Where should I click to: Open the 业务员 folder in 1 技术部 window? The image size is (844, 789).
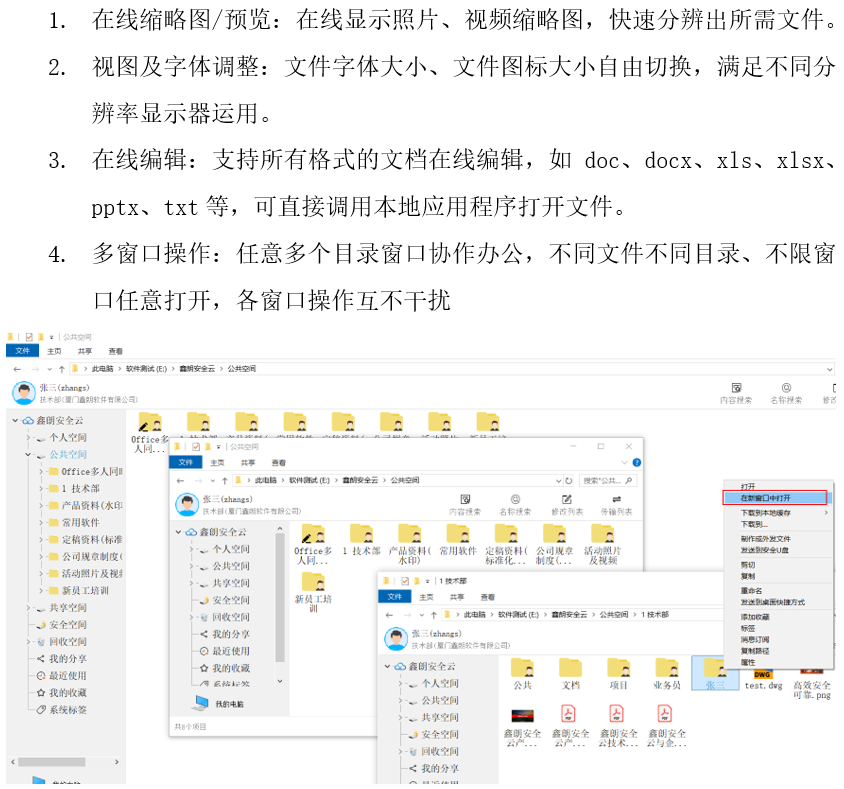pos(666,669)
